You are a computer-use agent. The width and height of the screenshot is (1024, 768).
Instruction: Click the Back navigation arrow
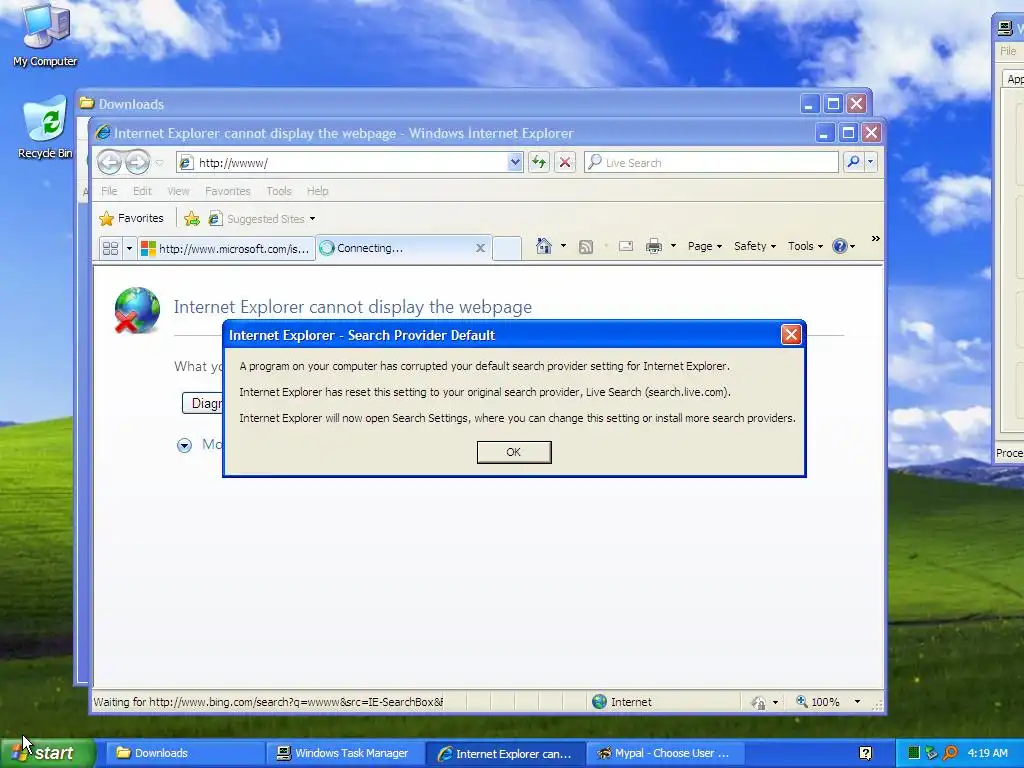pos(109,162)
